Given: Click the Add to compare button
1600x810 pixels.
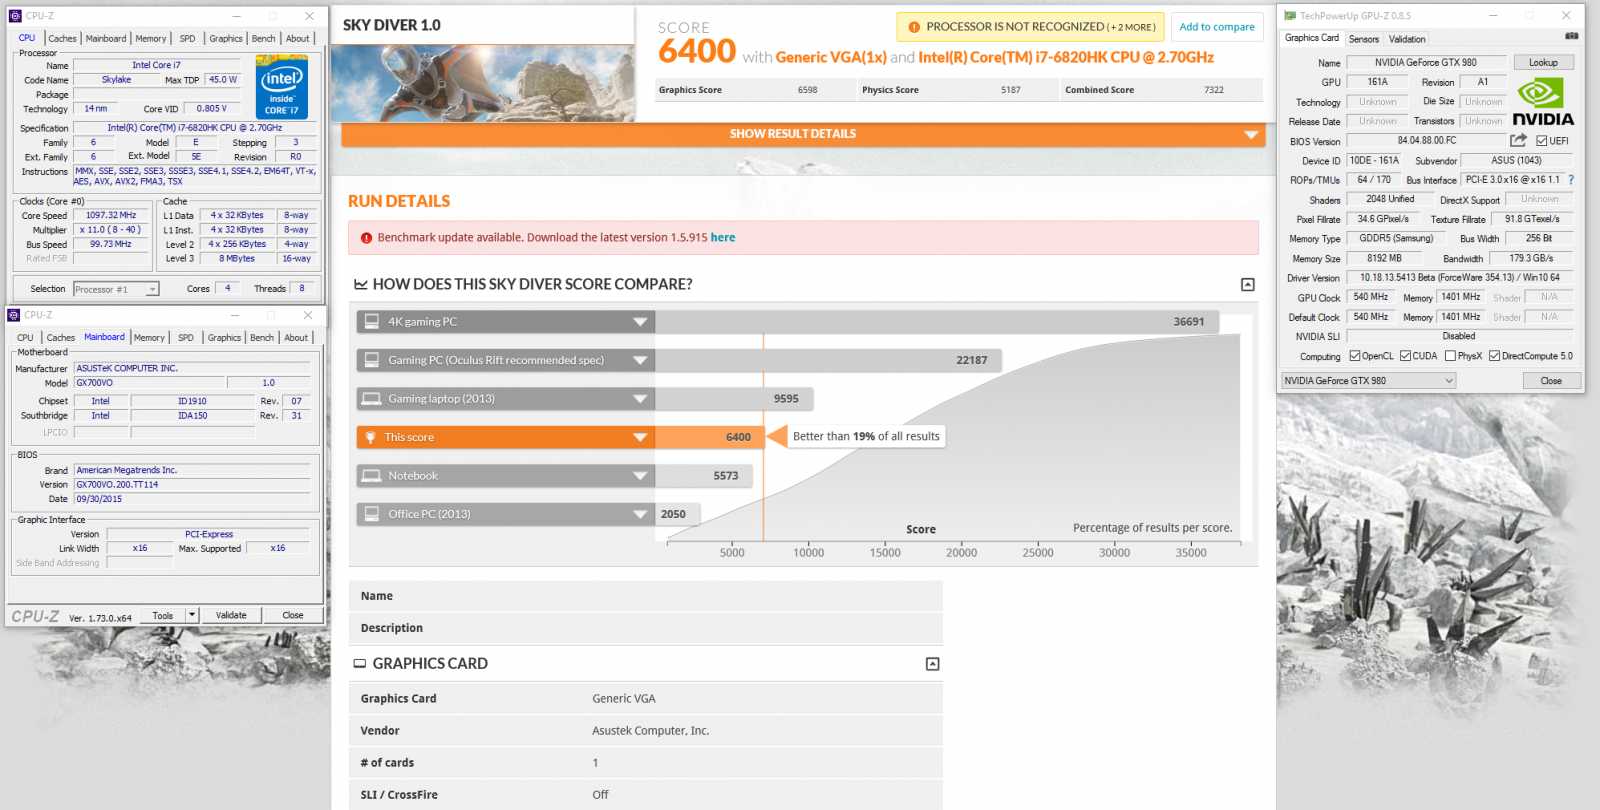Looking at the screenshot, I should [x=1217, y=27].
